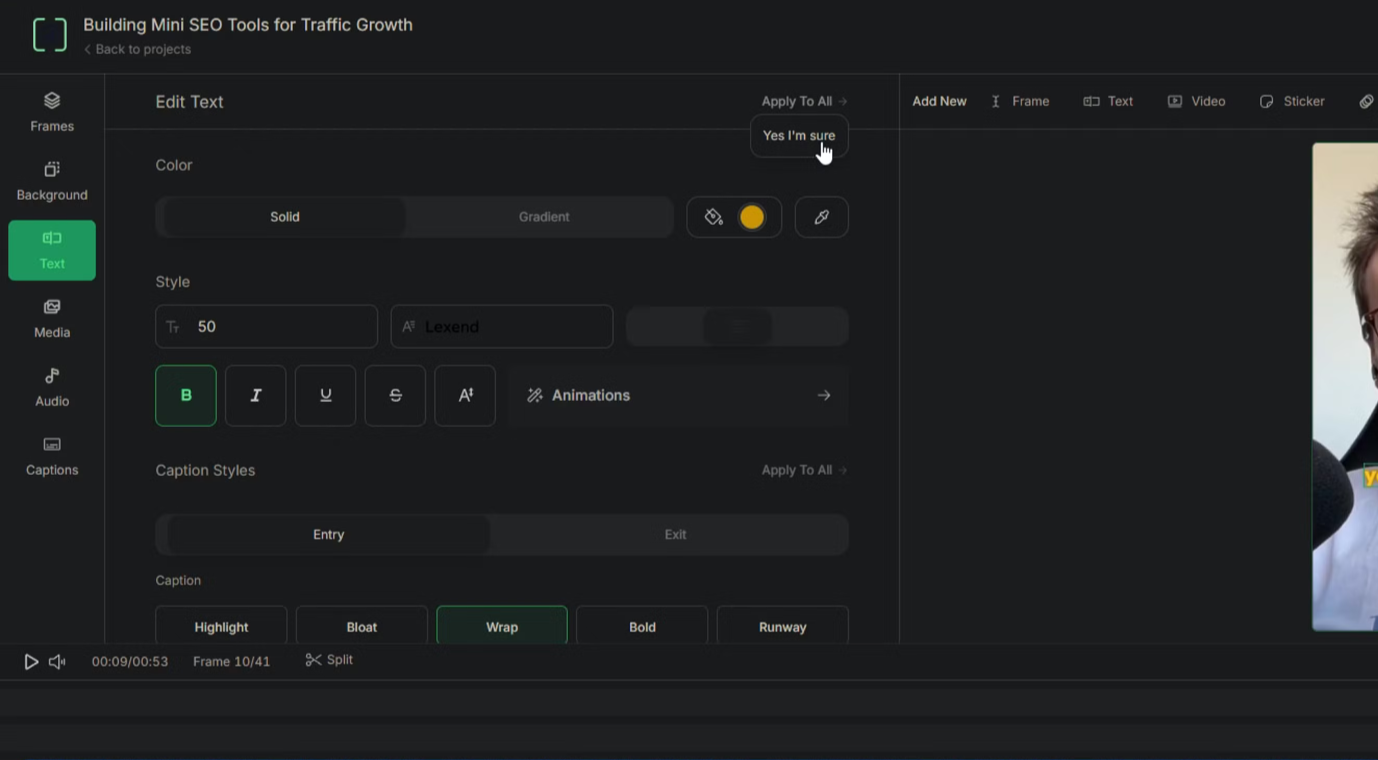
Task: Toggle italic text formatting
Action: click(255, 396)
